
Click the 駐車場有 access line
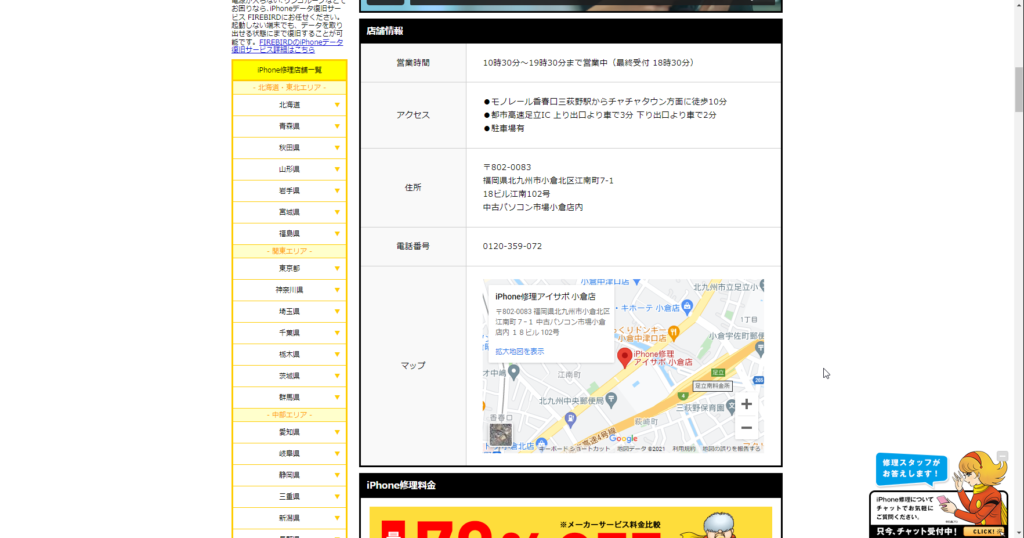(x=504, y=129)
